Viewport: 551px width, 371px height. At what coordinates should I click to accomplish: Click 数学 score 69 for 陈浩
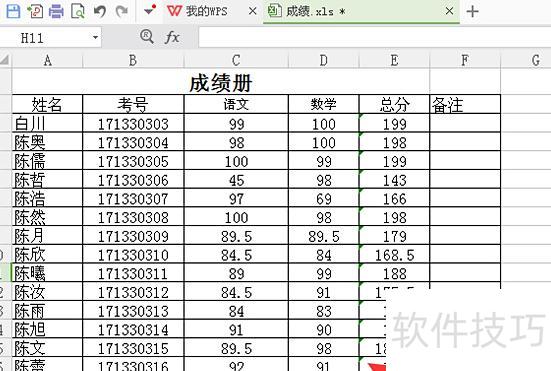pos(324,198)
